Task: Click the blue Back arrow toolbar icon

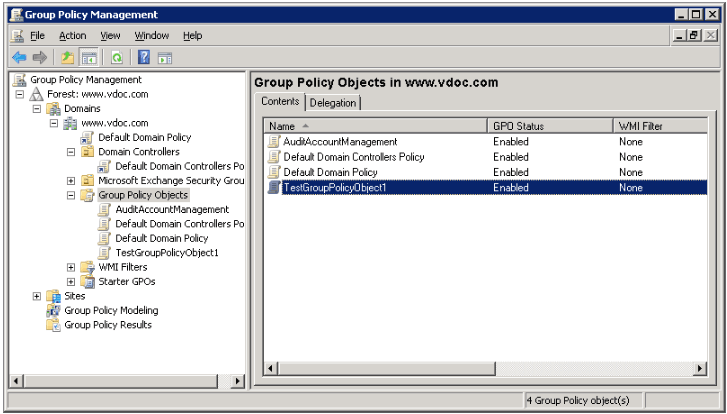Action: tap(19, 57)
